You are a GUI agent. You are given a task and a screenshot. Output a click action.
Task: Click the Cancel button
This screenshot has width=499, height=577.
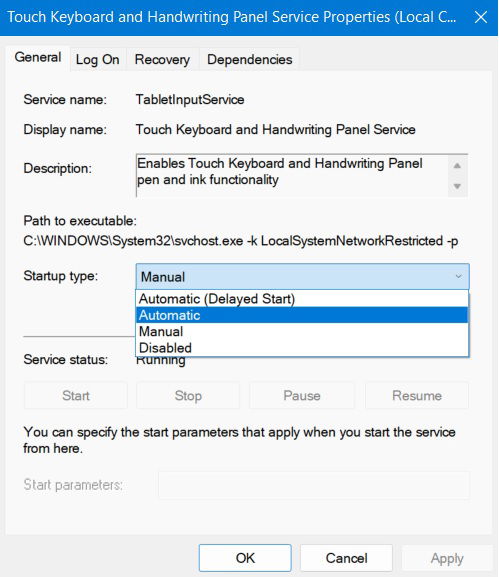click(x=346, y=558)
